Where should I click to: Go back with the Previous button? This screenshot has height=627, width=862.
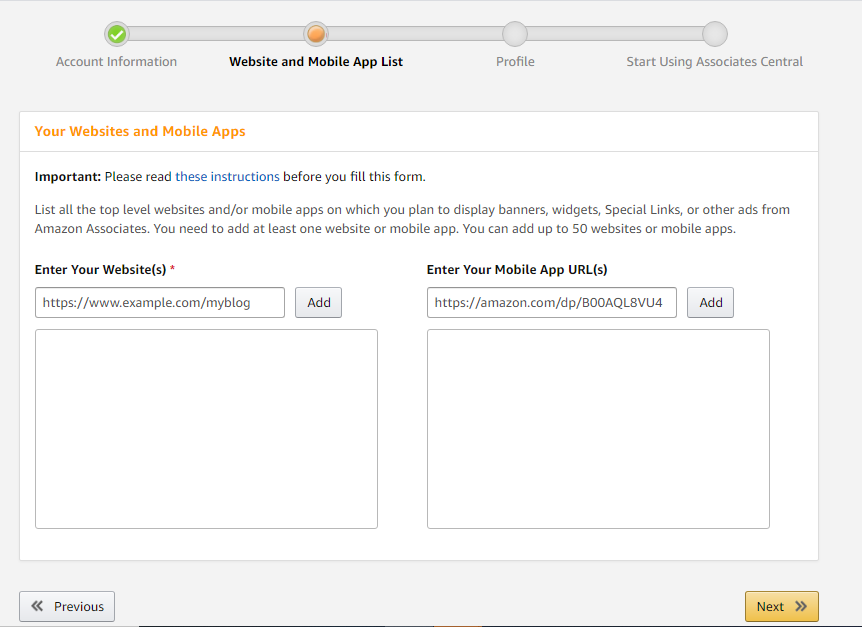(67, 606)
